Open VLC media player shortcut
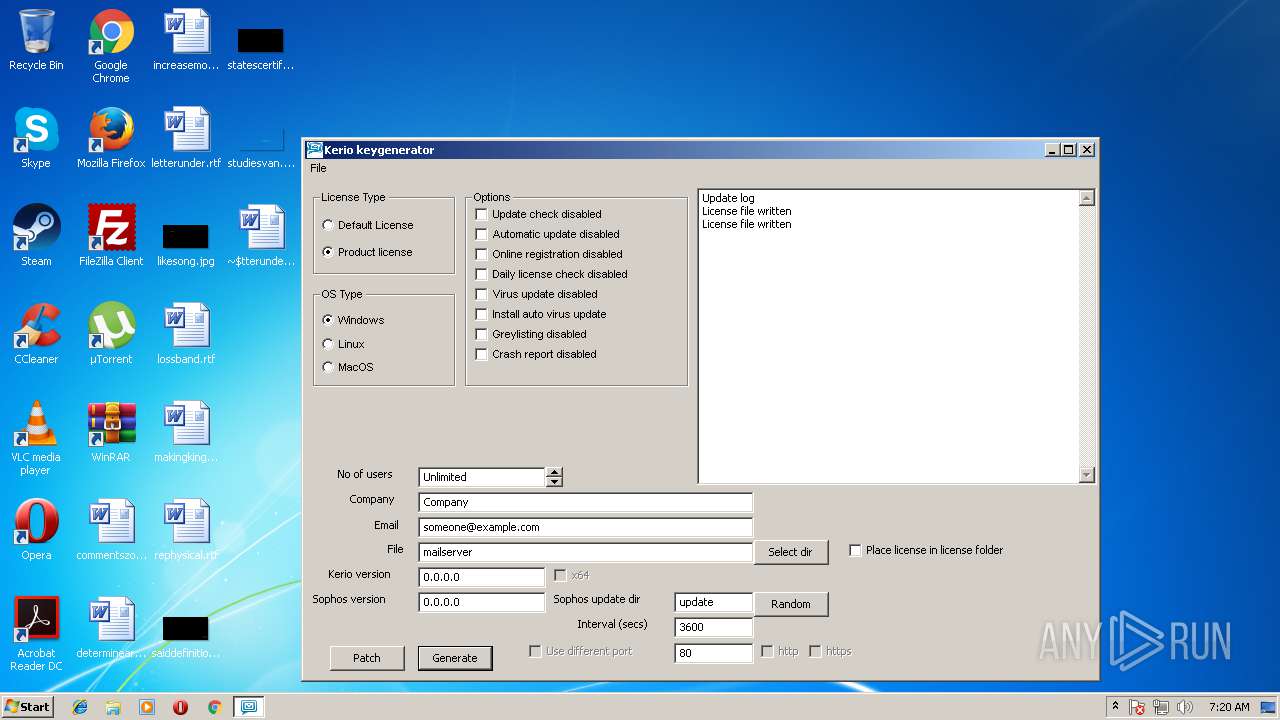Viewport: 1280px width, 720px height. click(x=36, y=438)
